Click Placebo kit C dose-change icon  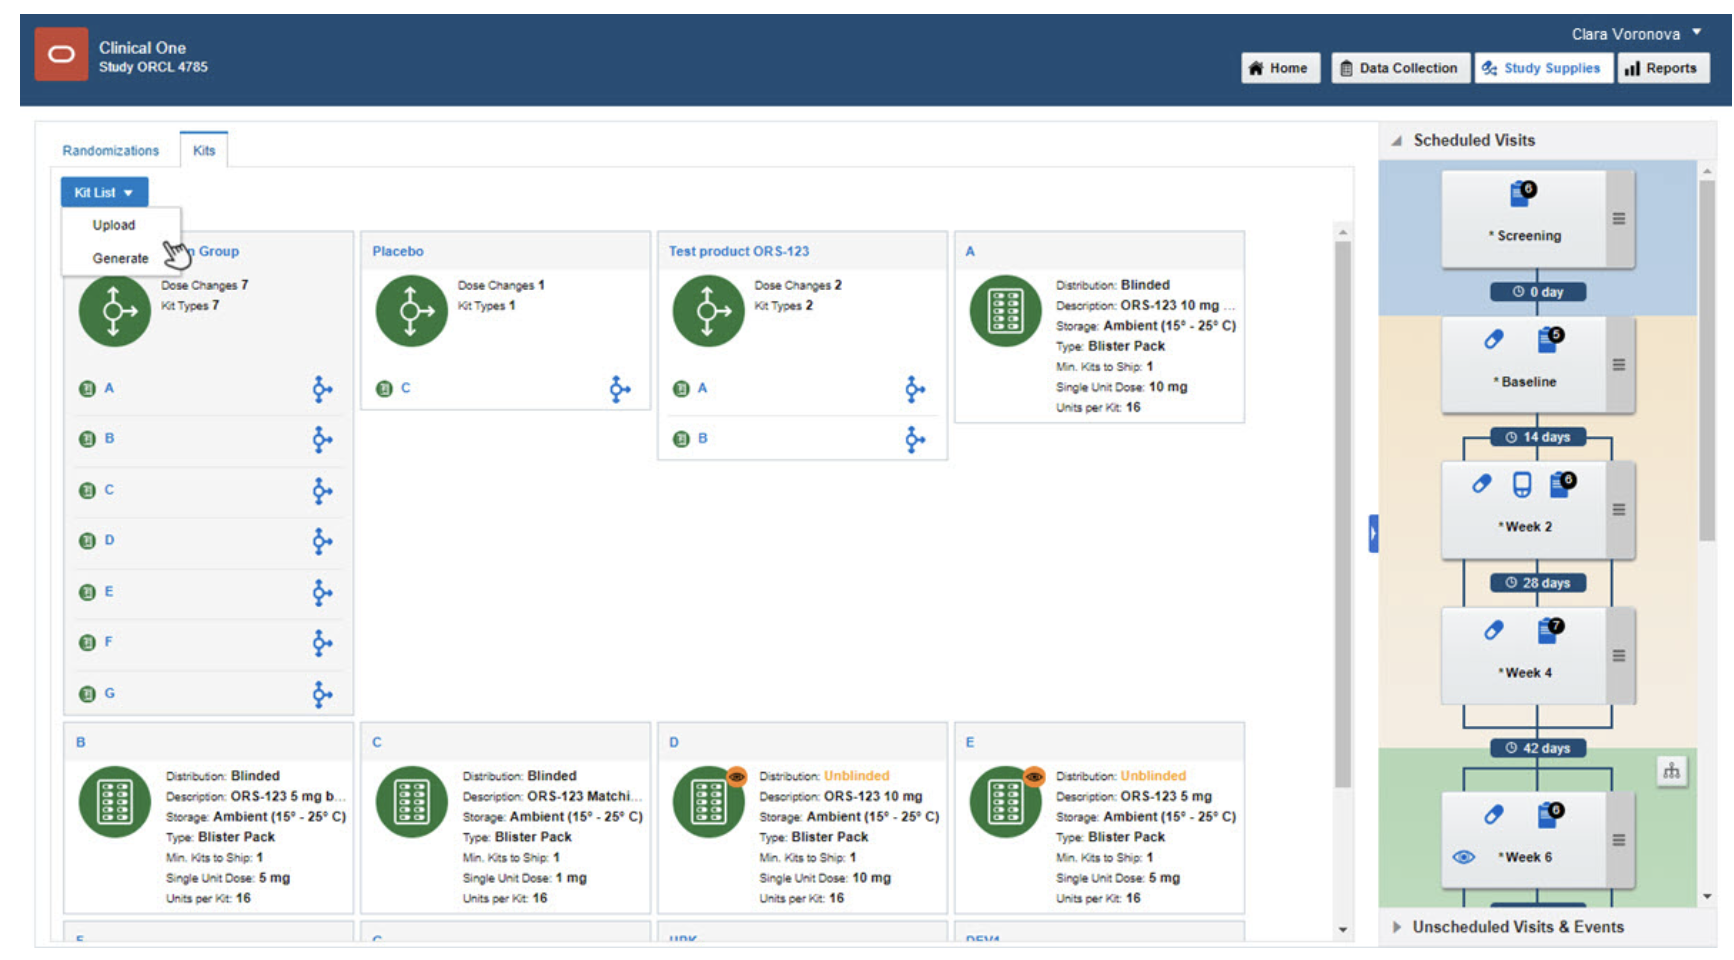tap(620, 389)
